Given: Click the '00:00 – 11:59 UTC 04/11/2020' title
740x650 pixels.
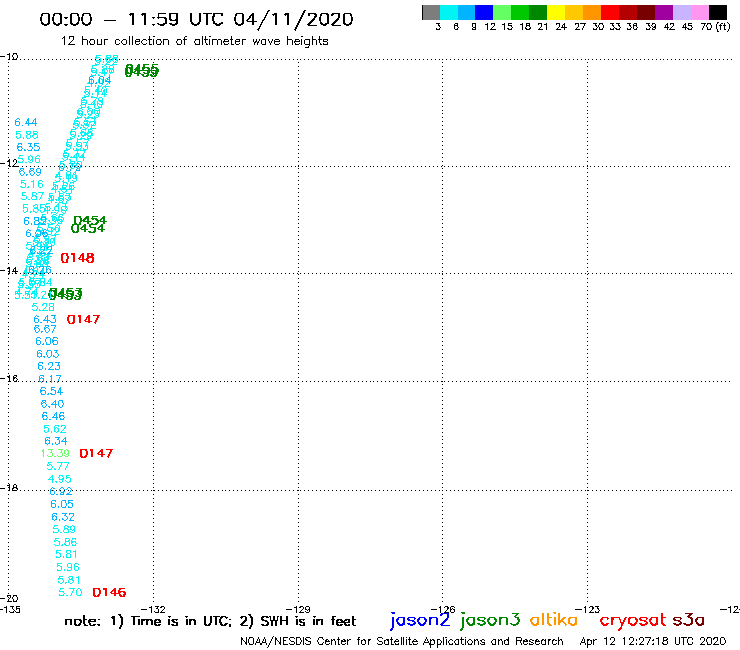Looking at the screenshot, I should coord(196,20).
